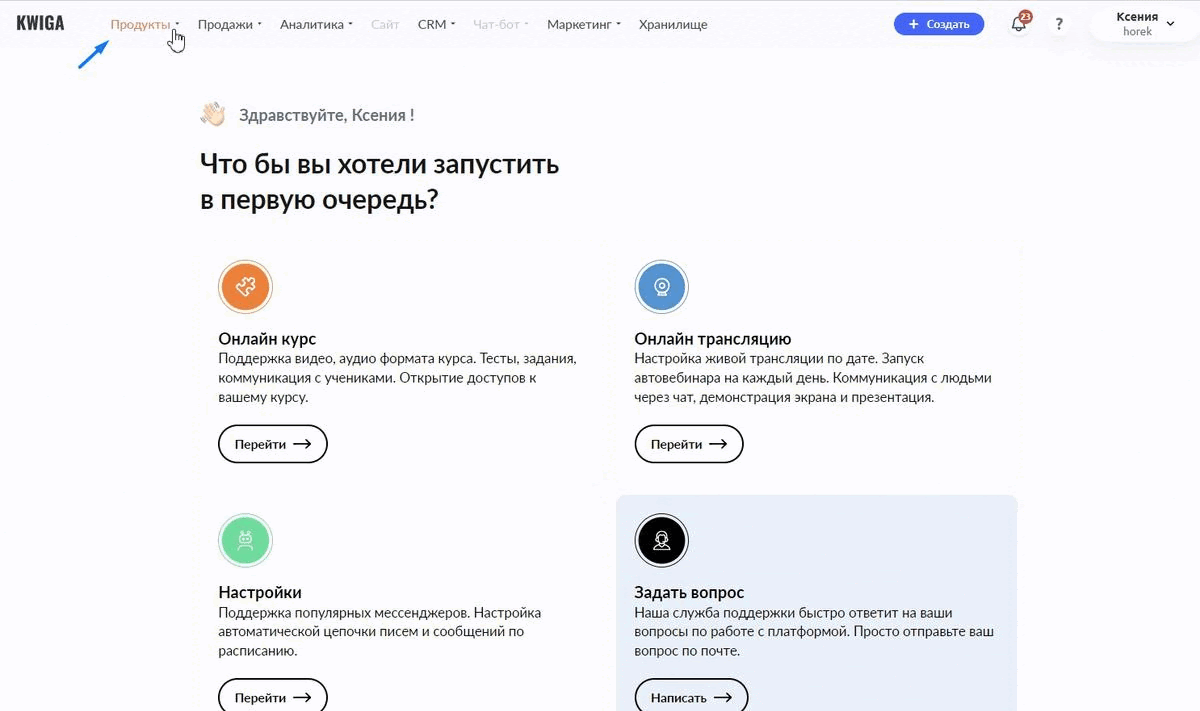Expand the Маркетинг dropdown menu
This screenshot has width=1200, height=711.
(584, 24)
